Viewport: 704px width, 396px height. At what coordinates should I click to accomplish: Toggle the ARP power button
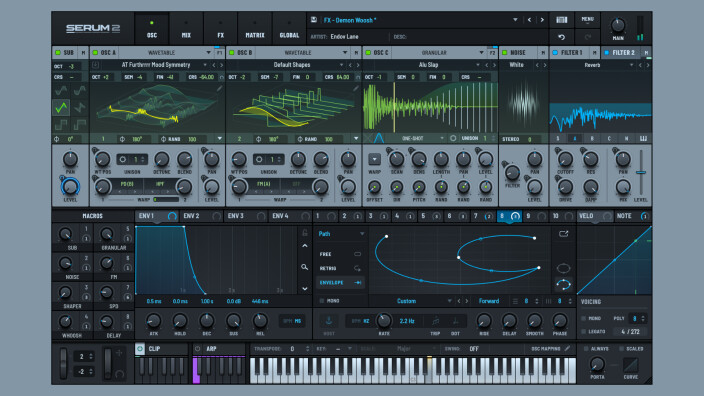(x=198, y=348)
